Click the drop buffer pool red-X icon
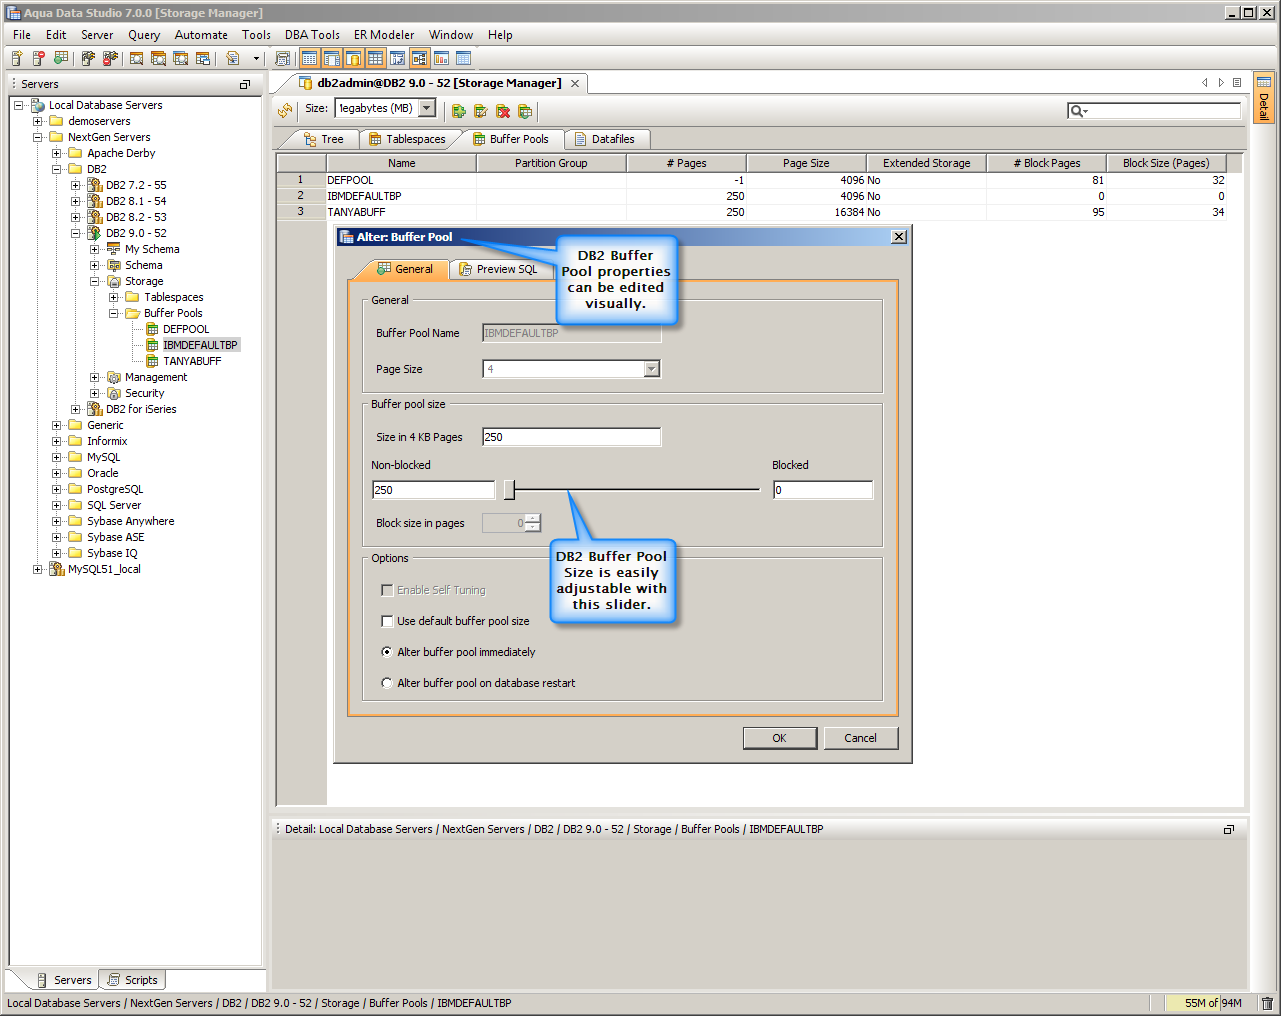Viewport: 1281px width, 1016px height. [x=503, y=110]
